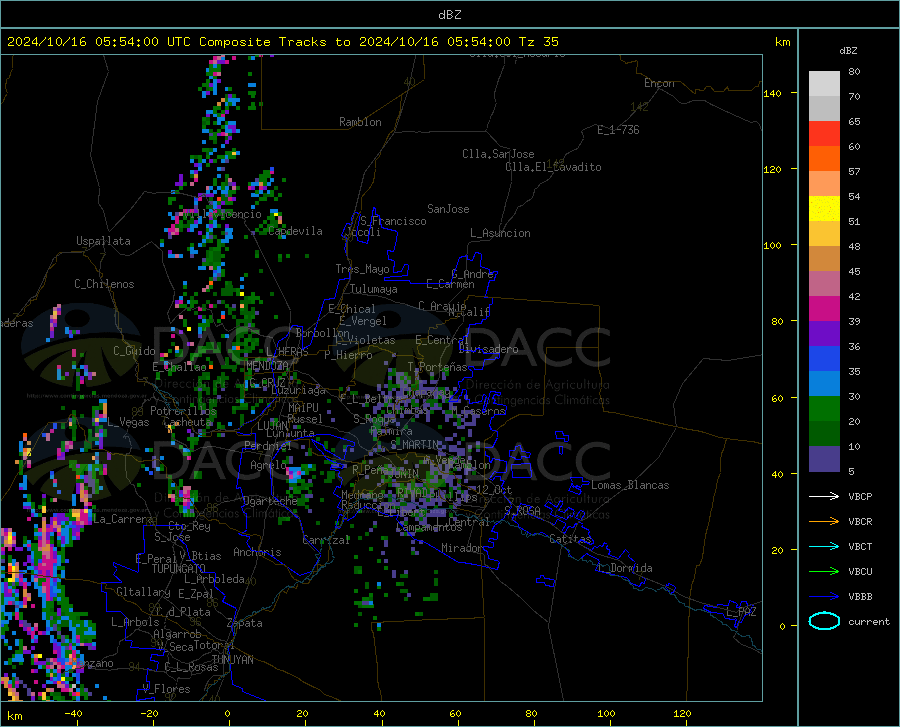Click the 'Catitas' map label
Viewport: 900px width, 727px height.
570,539
